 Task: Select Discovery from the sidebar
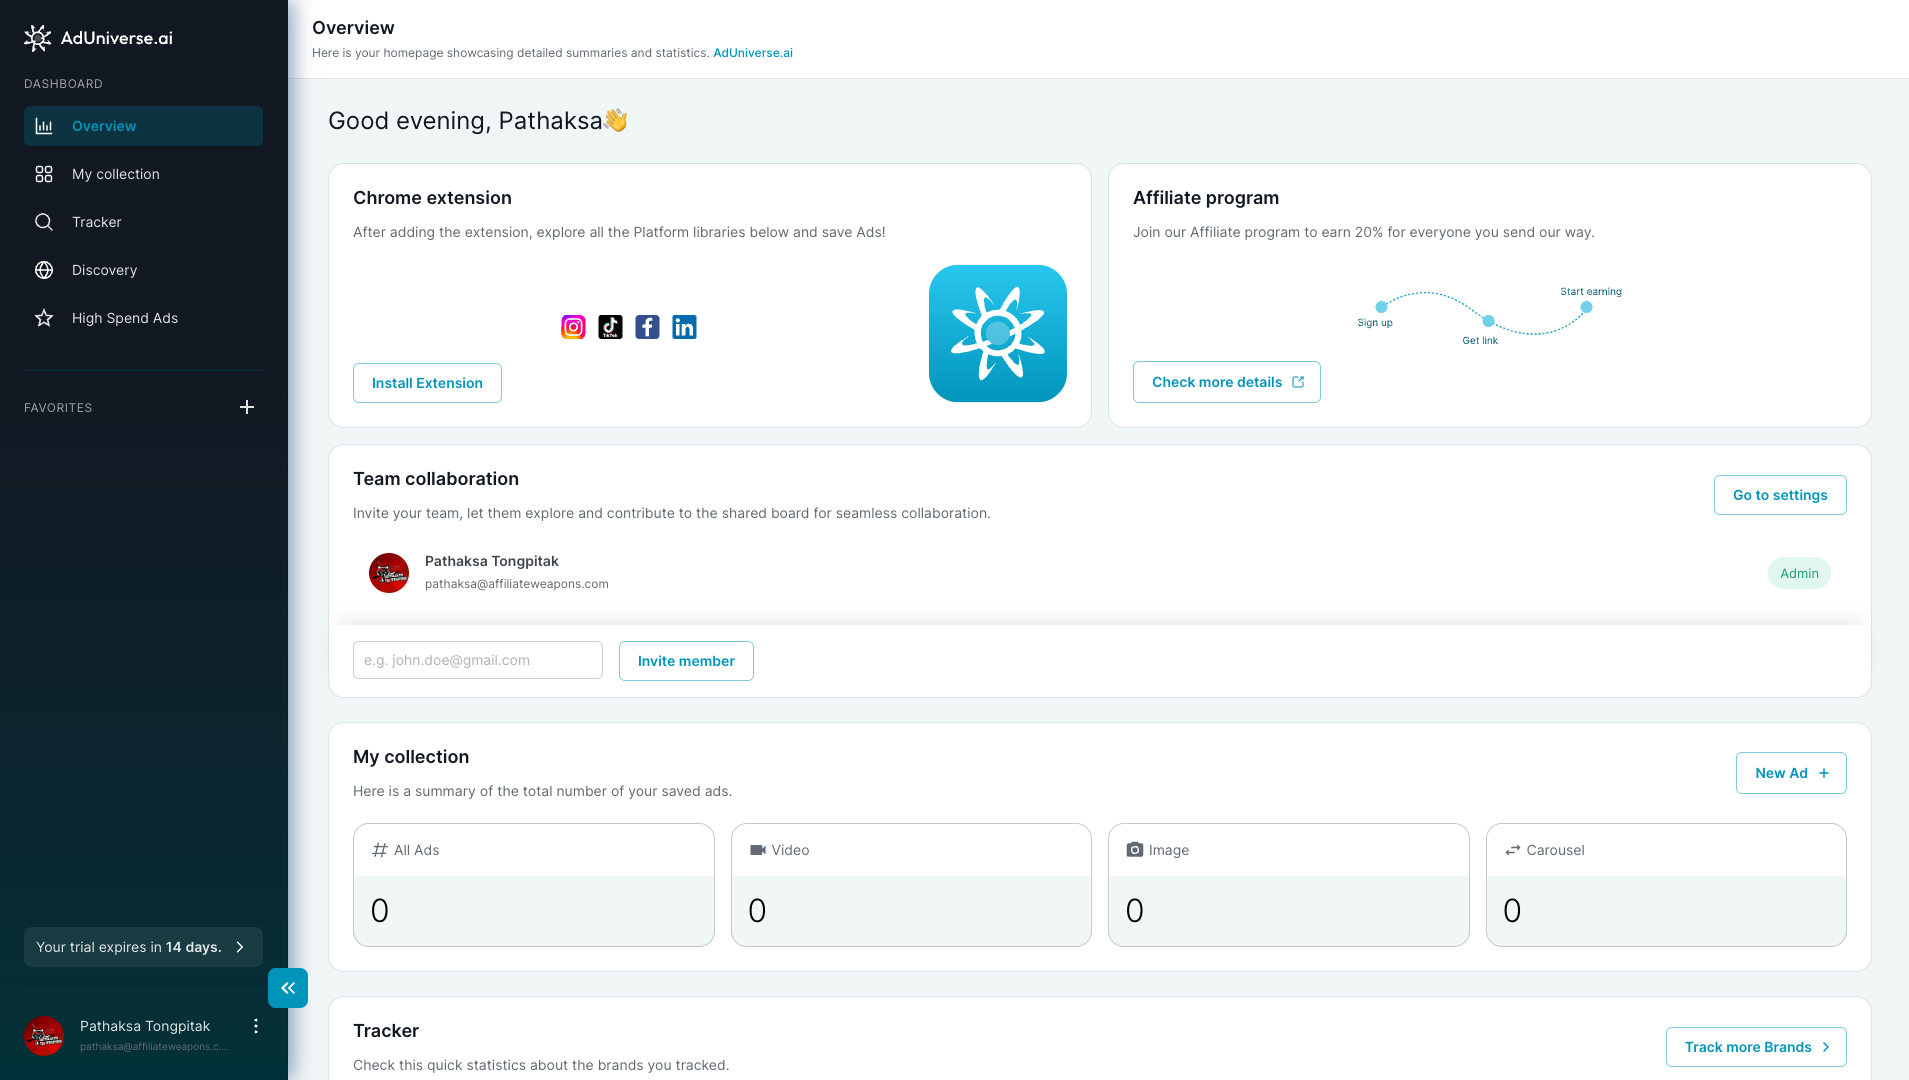(x=104, y=270)
